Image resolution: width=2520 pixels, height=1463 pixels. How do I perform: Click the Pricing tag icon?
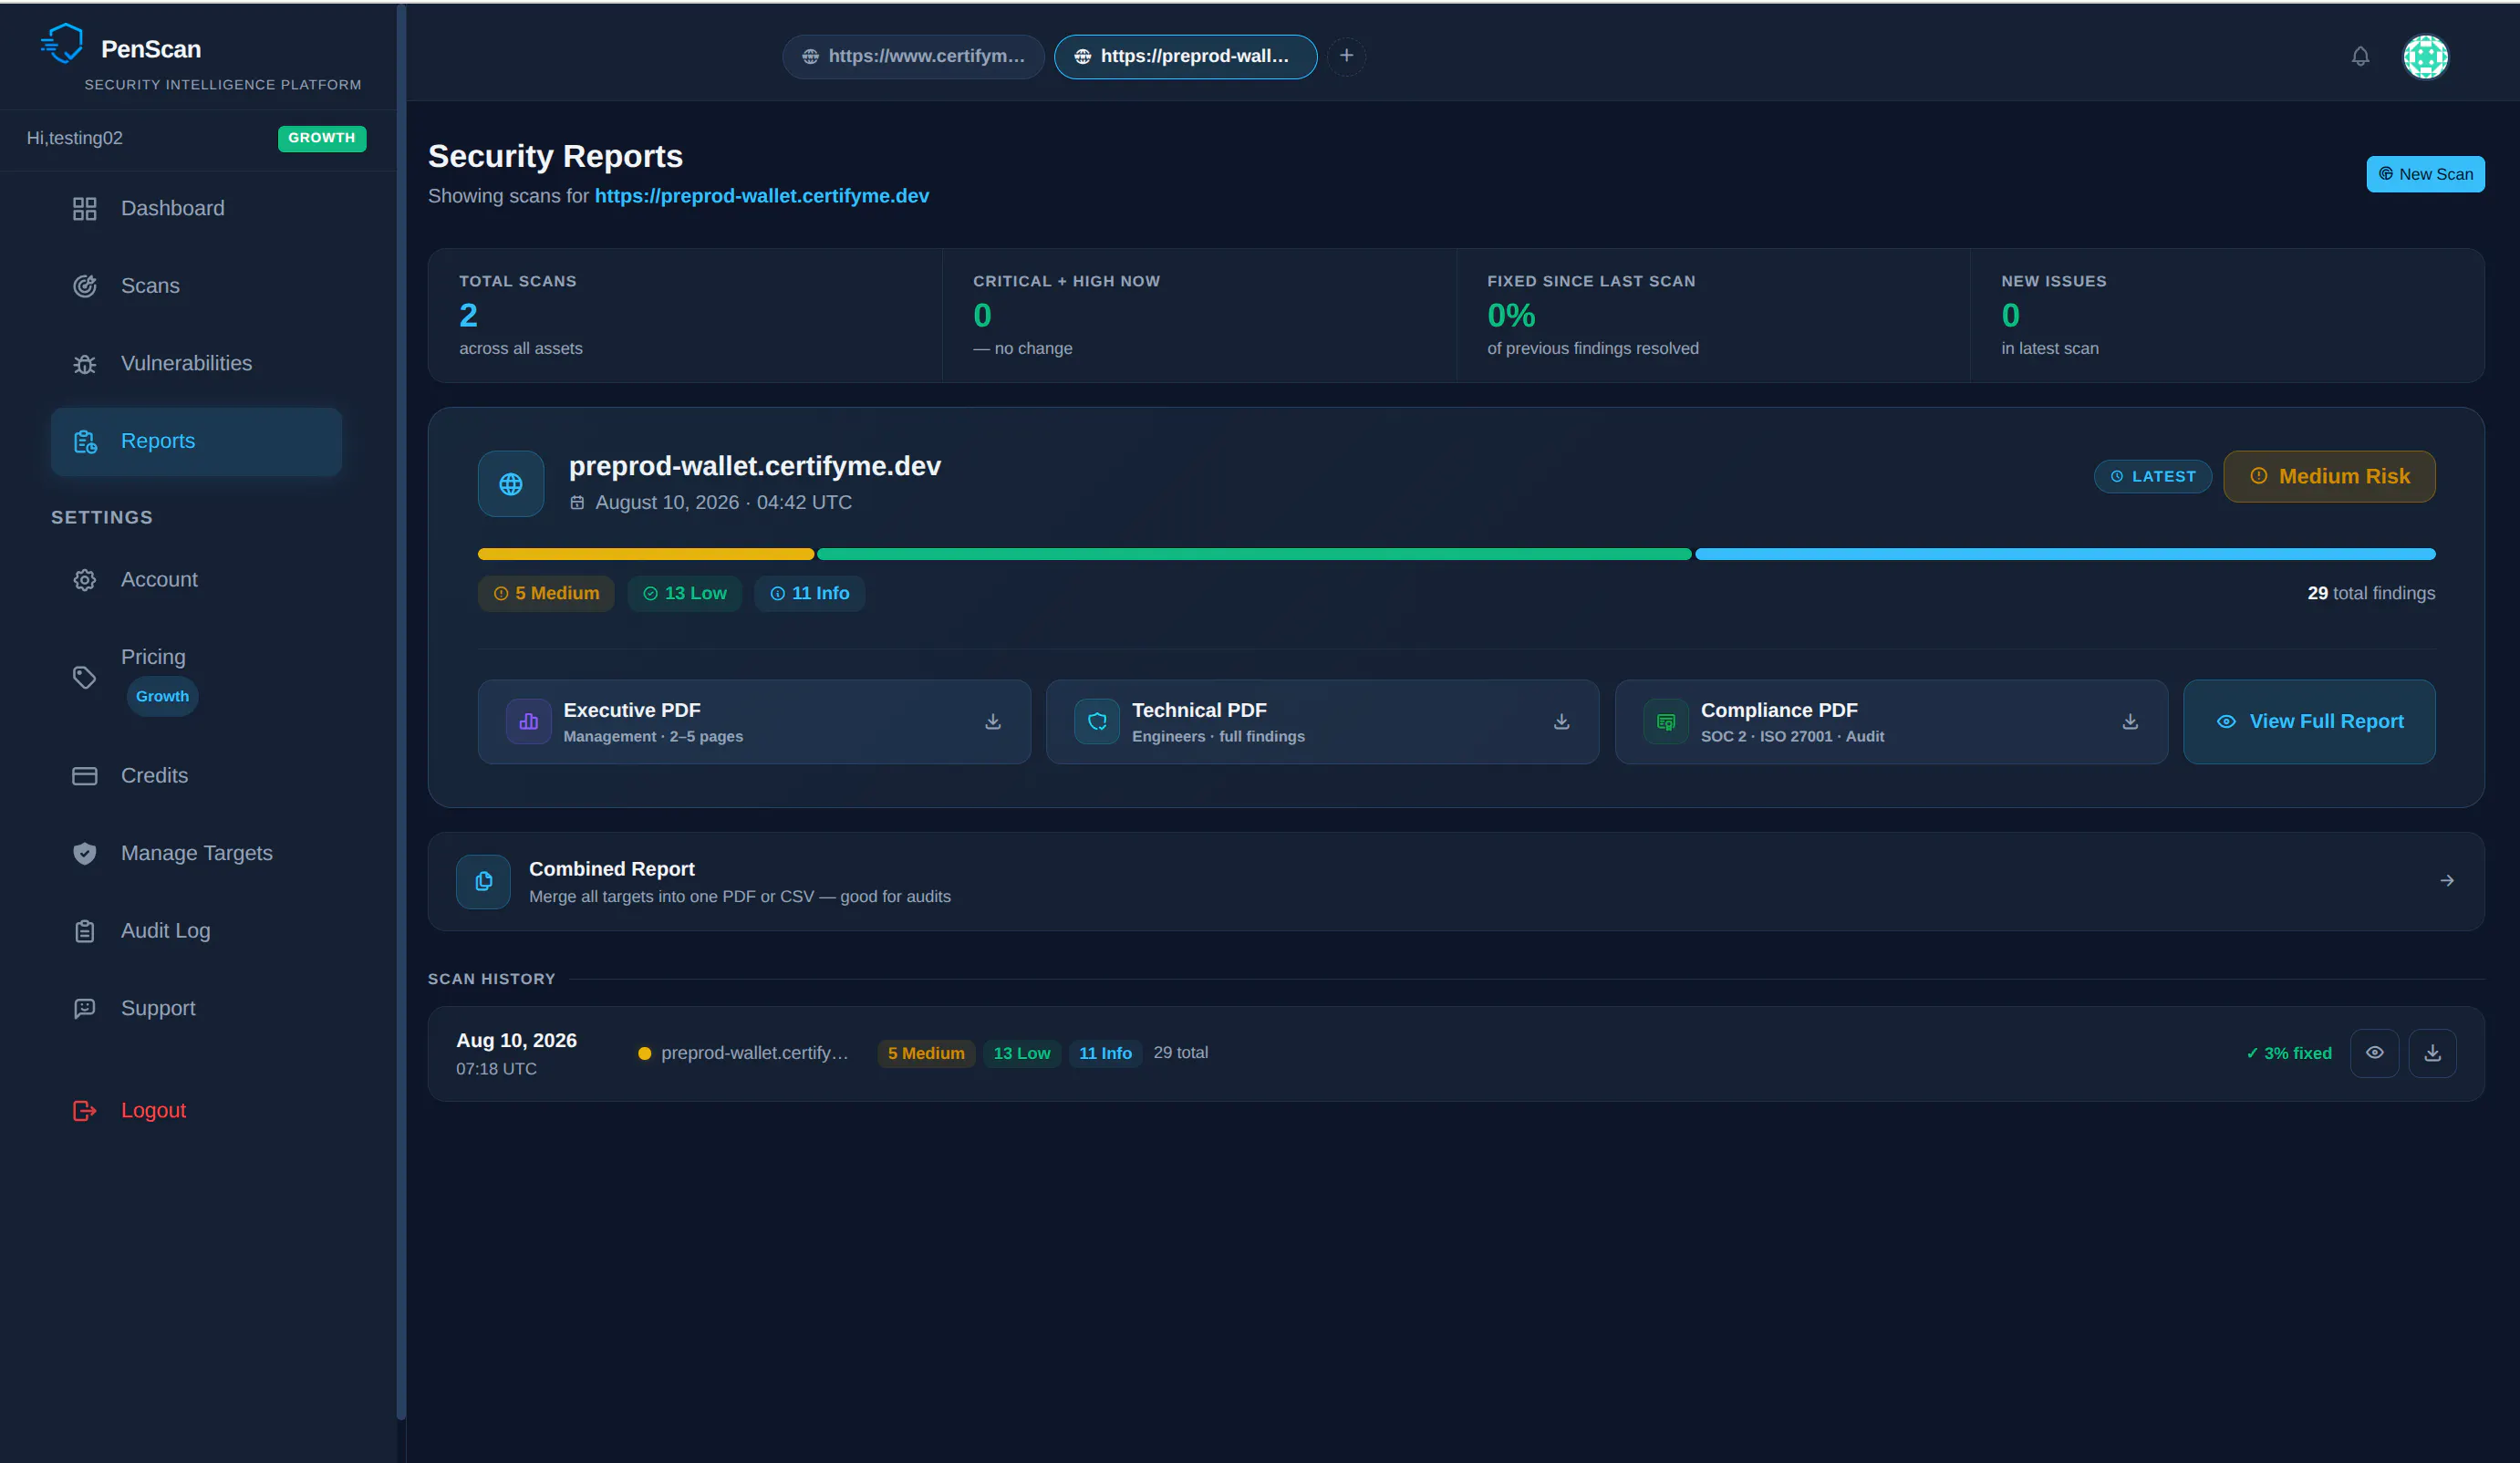tap(85, 677)
